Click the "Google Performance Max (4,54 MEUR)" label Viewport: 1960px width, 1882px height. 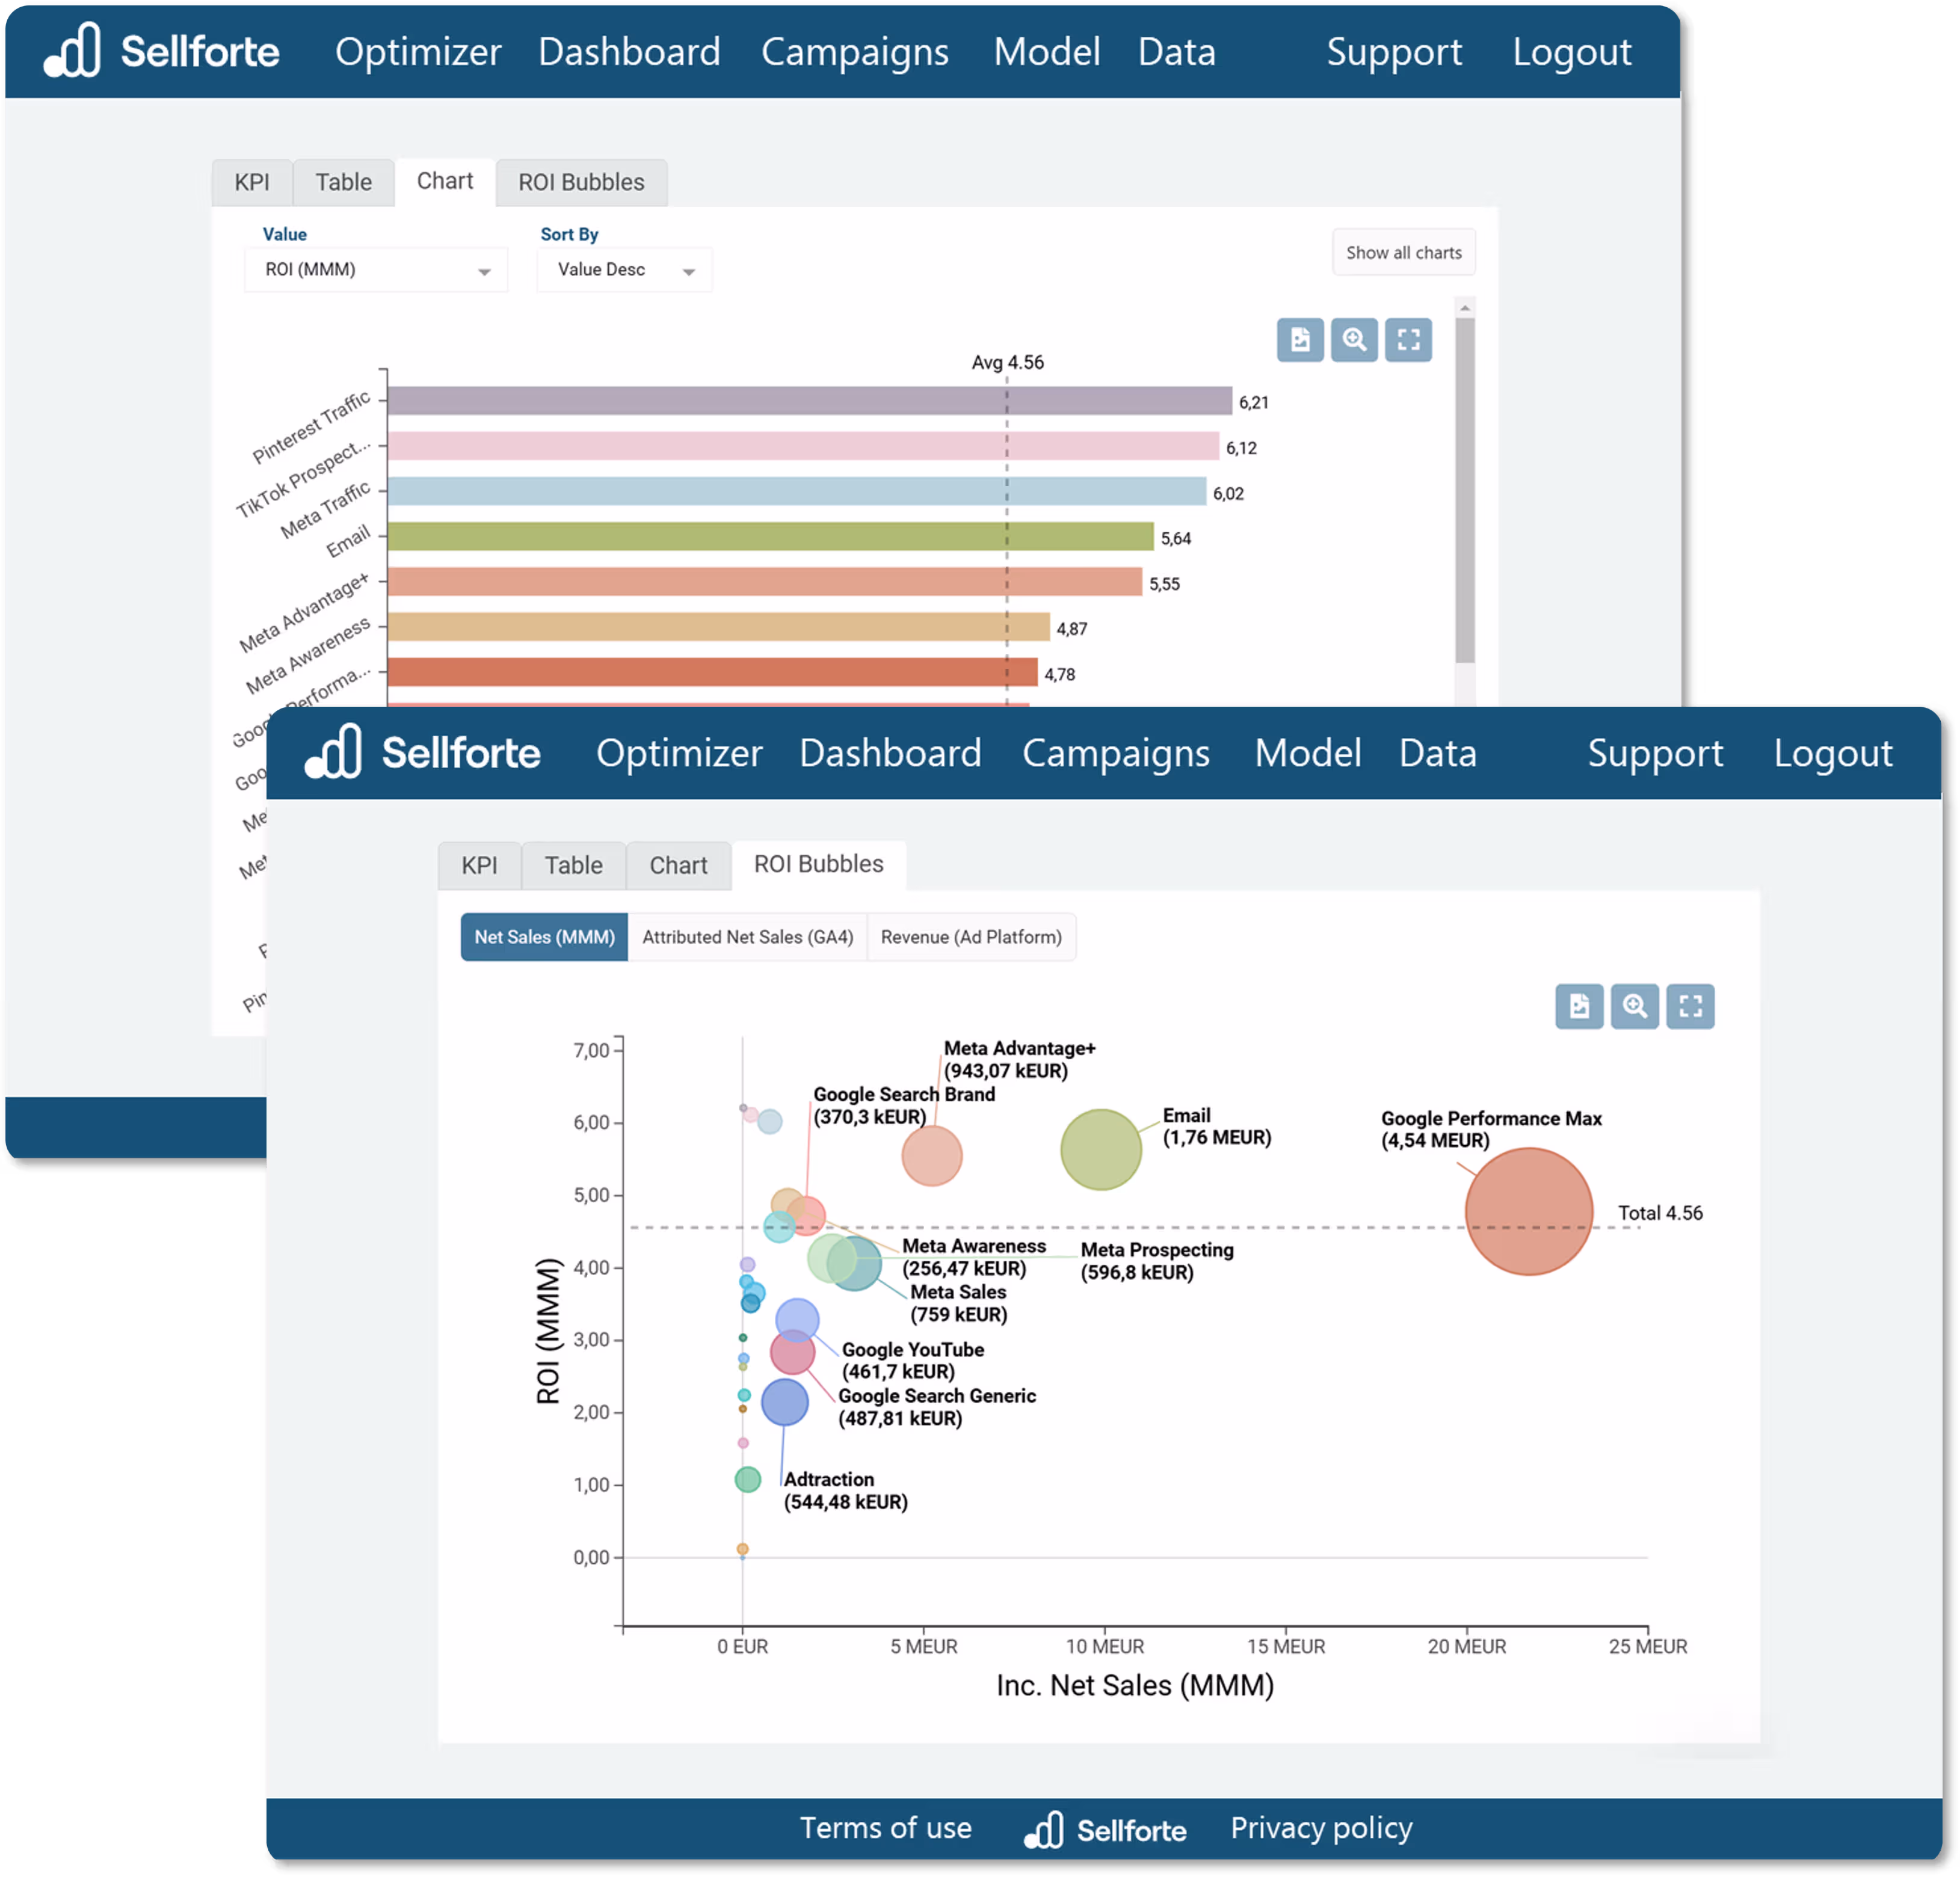(1491, 1129)
